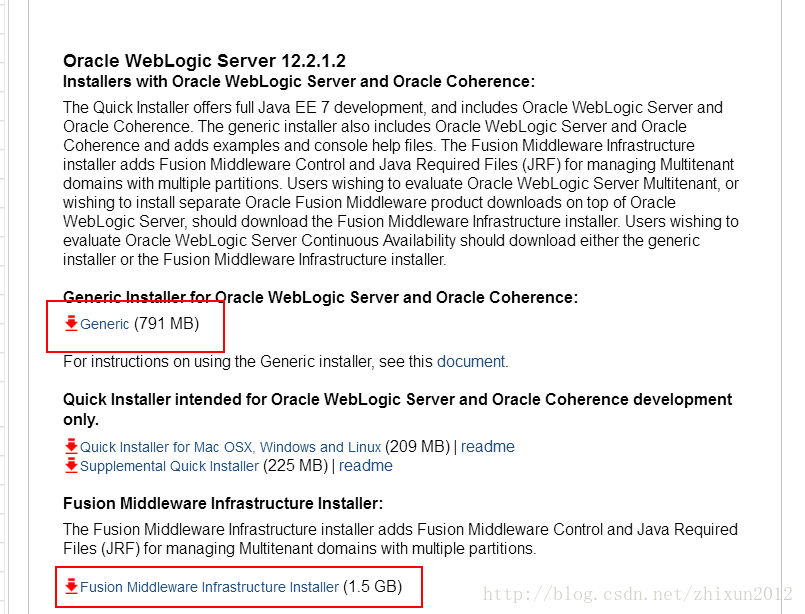
Task: Click the Quick Installer section heading
Action: [400, 398]
